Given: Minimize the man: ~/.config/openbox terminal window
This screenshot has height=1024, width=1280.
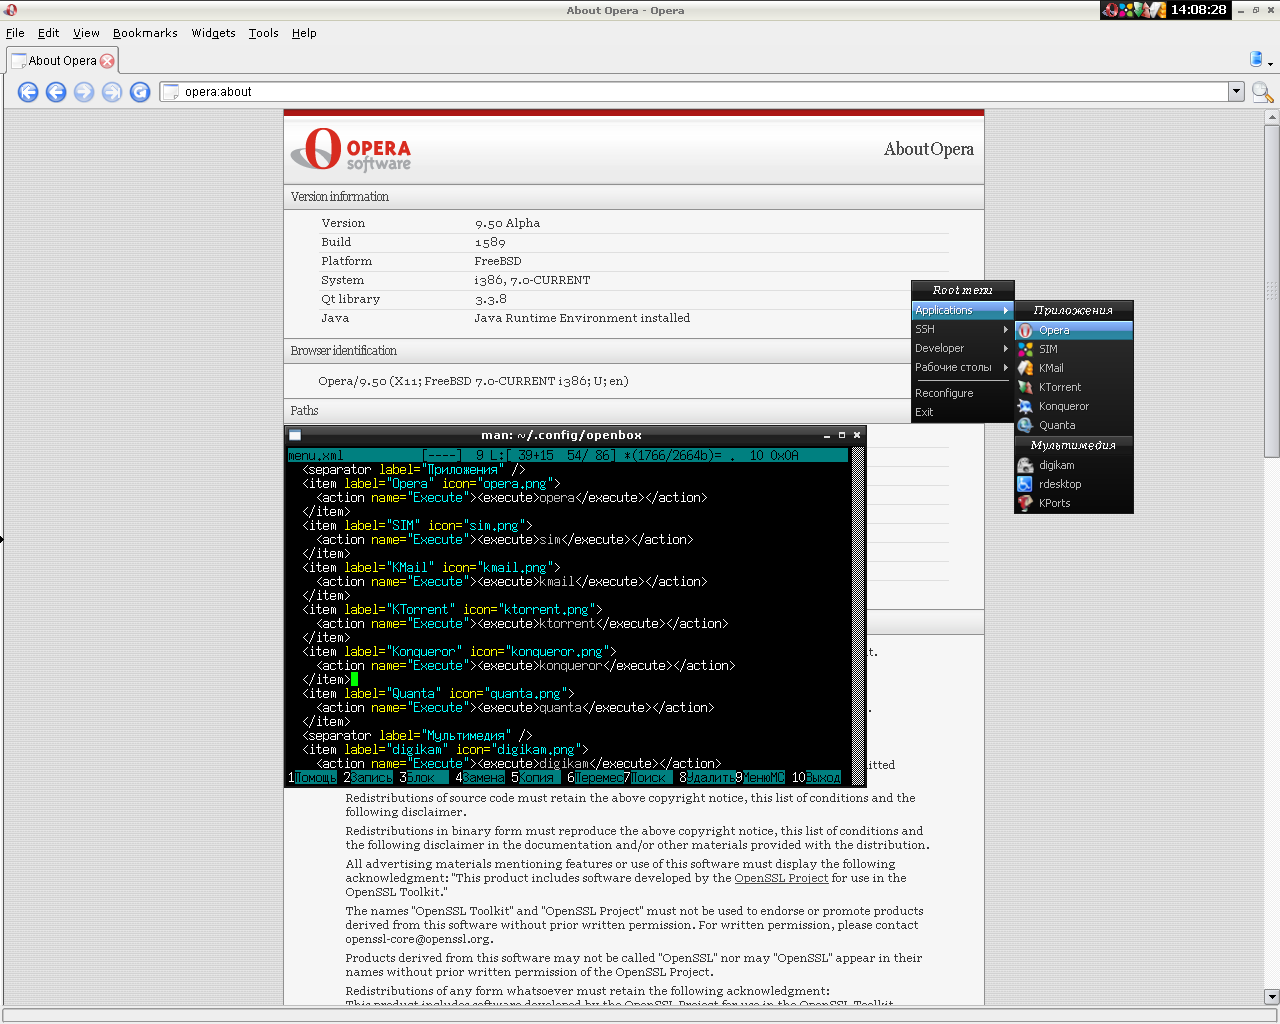Looking at the screenshot, I should (827, 436).
